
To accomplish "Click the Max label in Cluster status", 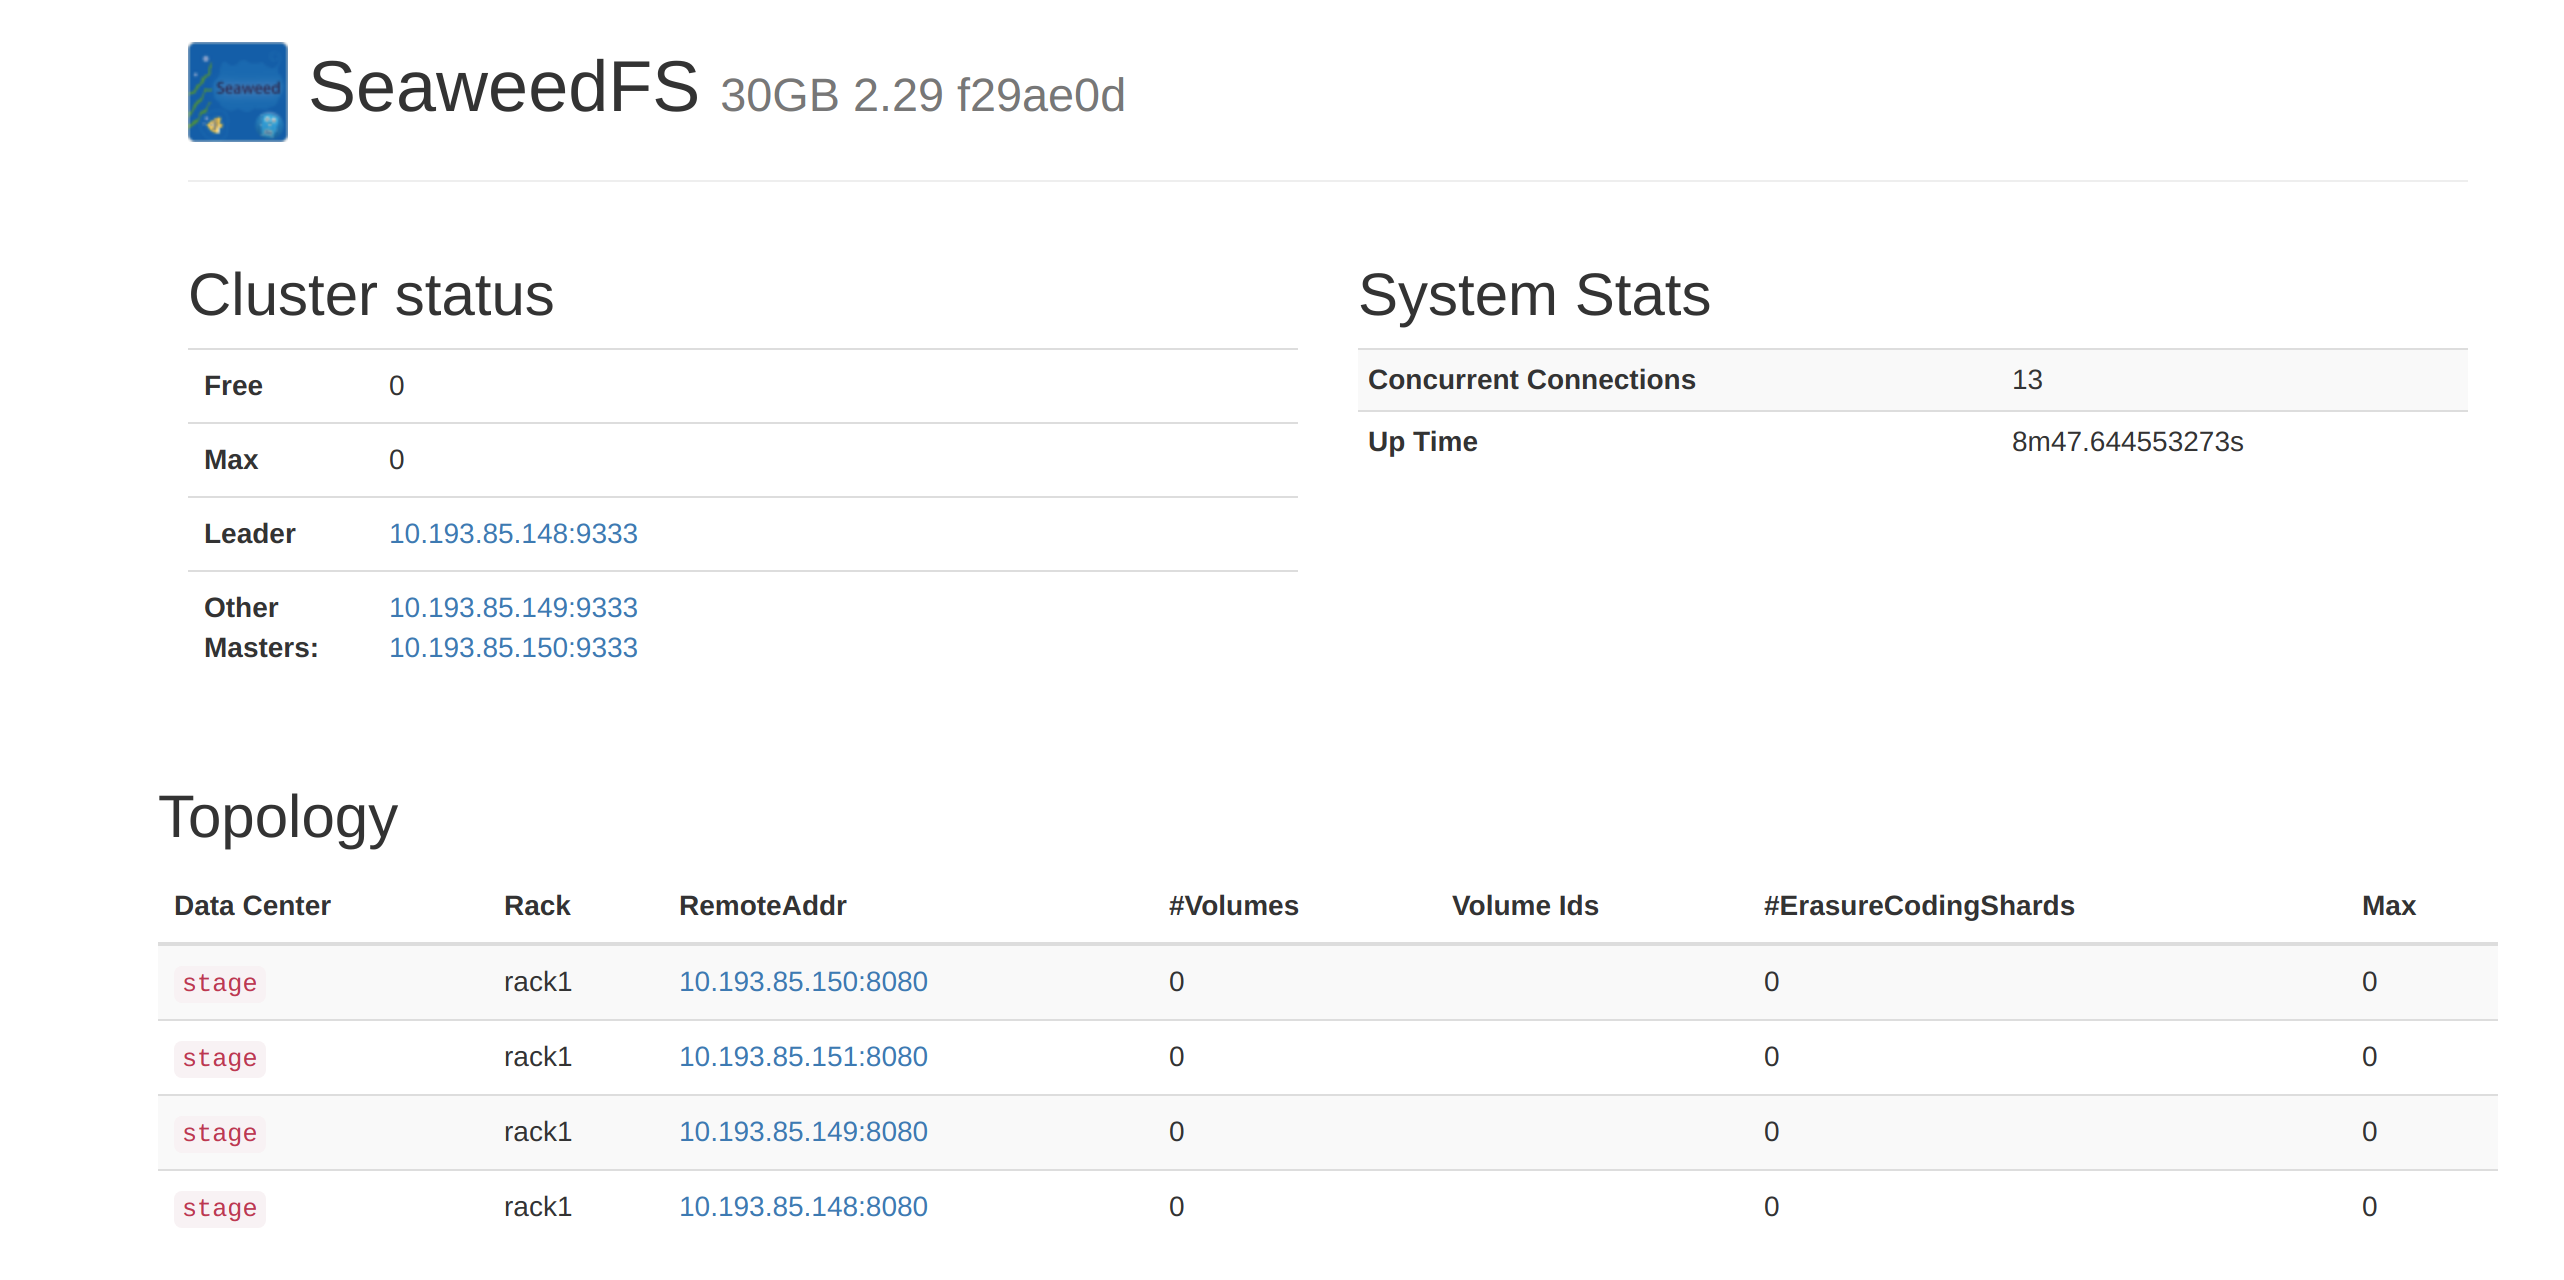I will 231,460.
